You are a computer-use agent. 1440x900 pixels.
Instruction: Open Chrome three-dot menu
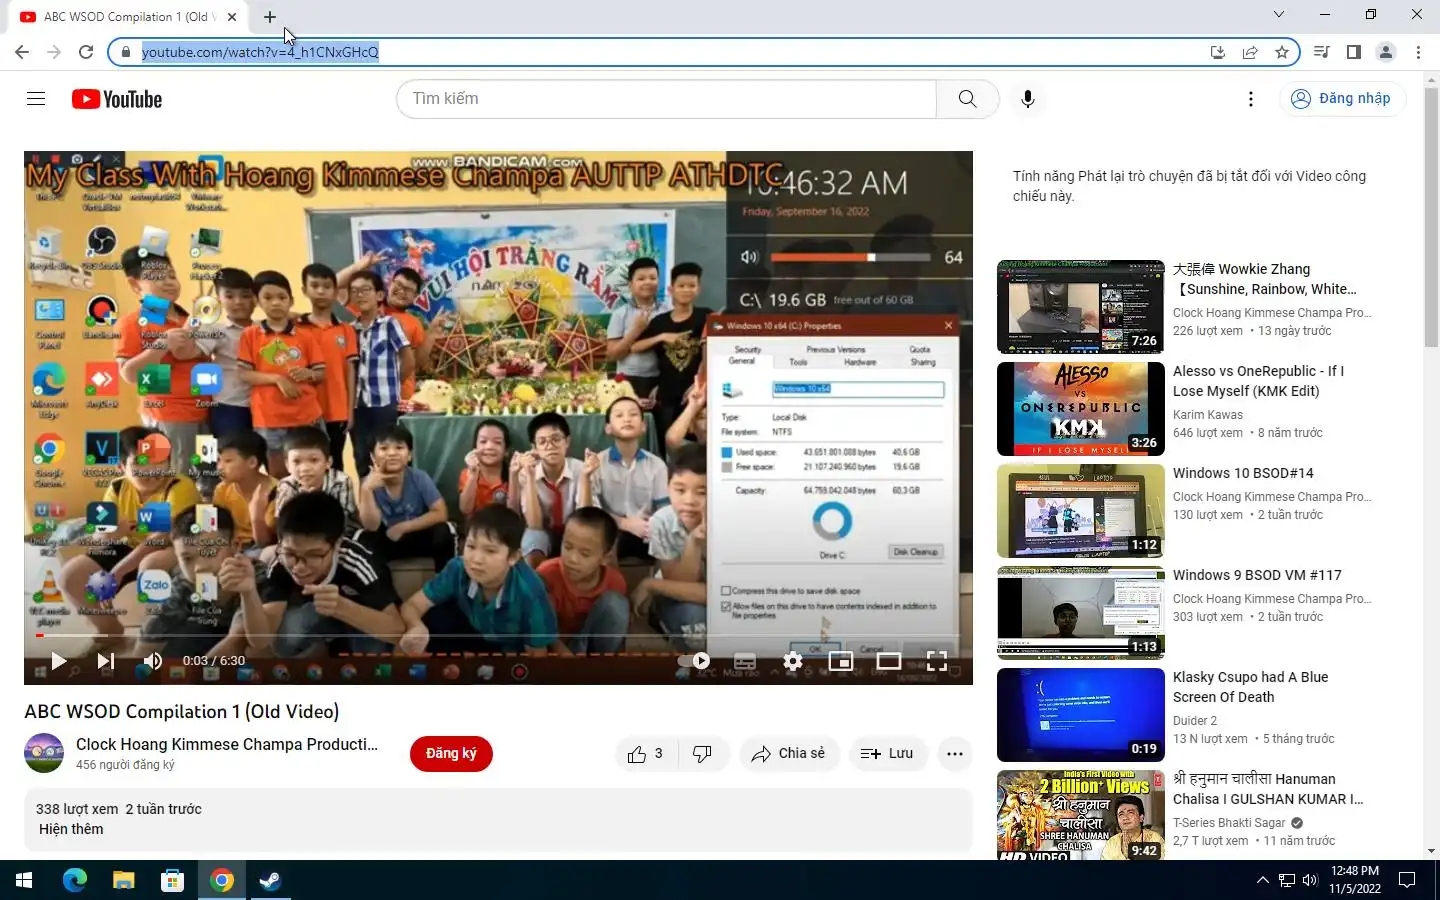coord(1418,52)
